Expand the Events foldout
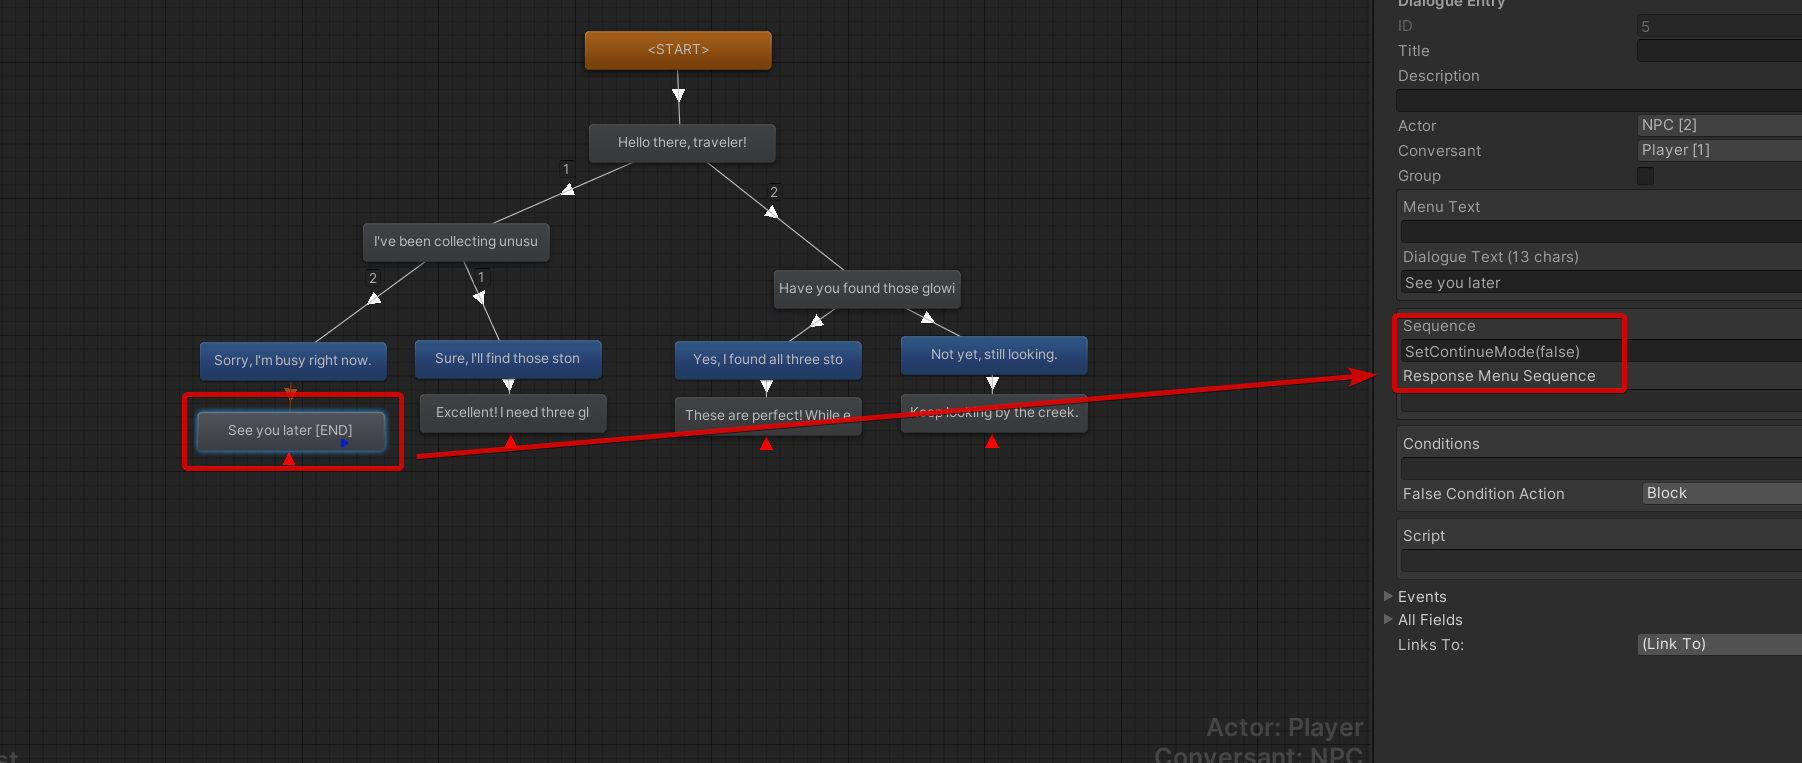 pyautogui.click(x=1388, y=596)
